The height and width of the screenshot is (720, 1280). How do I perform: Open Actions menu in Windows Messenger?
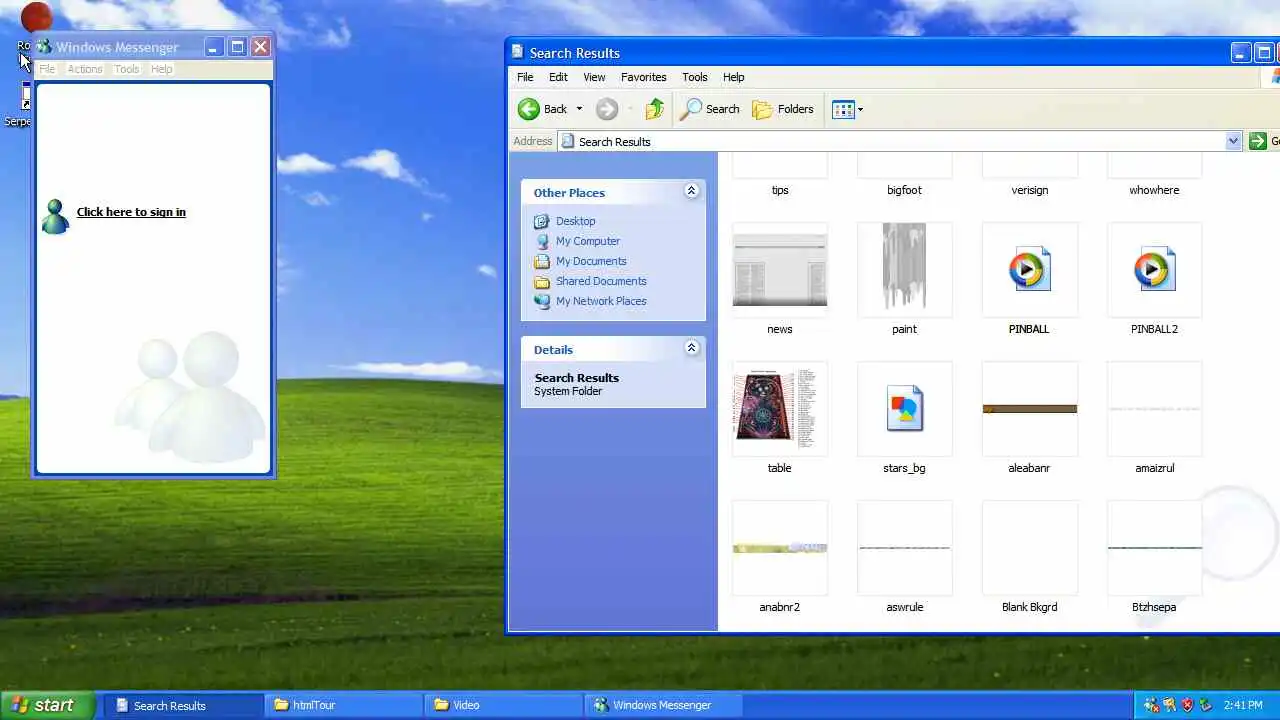85,69
